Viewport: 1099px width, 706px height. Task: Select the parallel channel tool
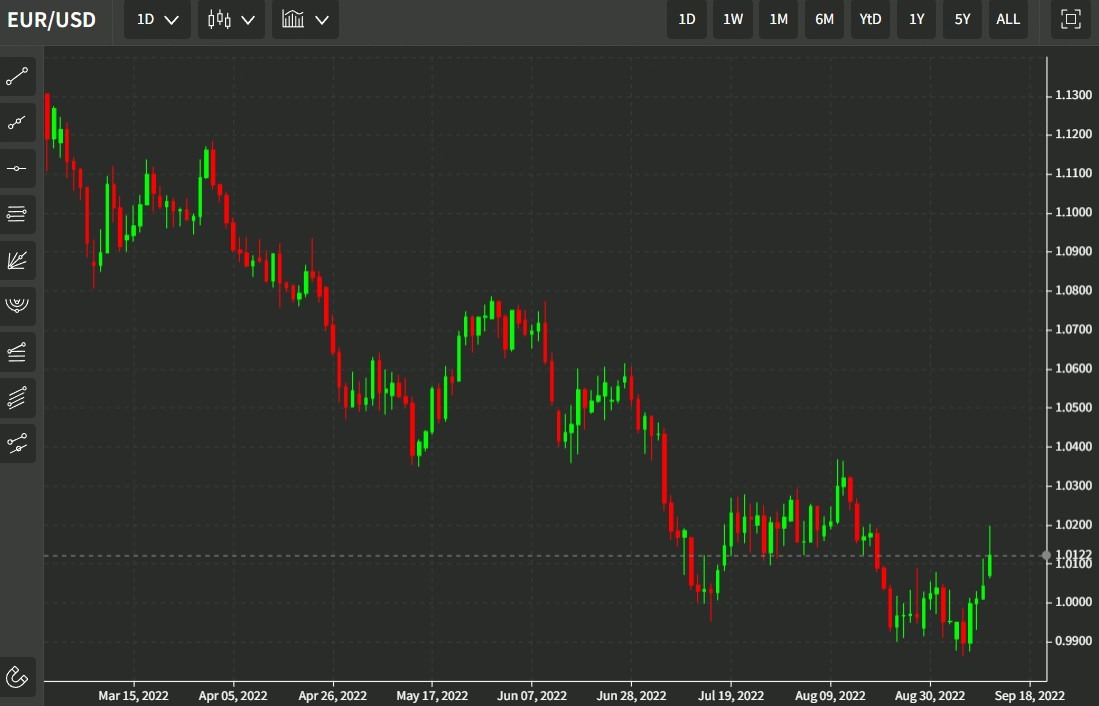click(17, 398)
